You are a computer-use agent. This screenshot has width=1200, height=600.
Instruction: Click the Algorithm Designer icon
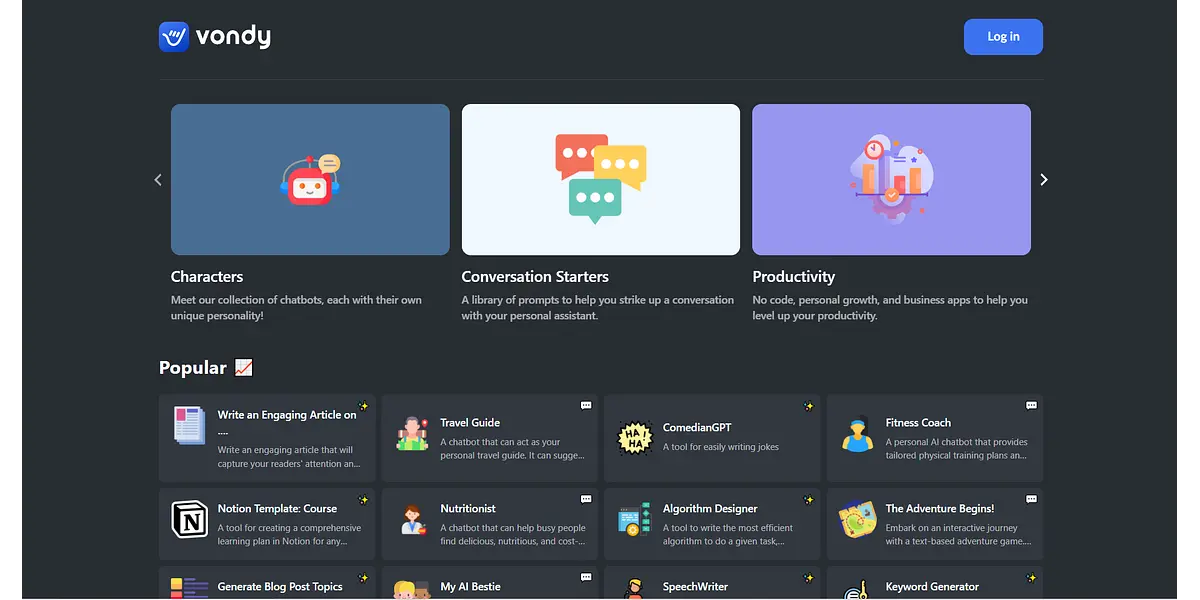point(635,521)
